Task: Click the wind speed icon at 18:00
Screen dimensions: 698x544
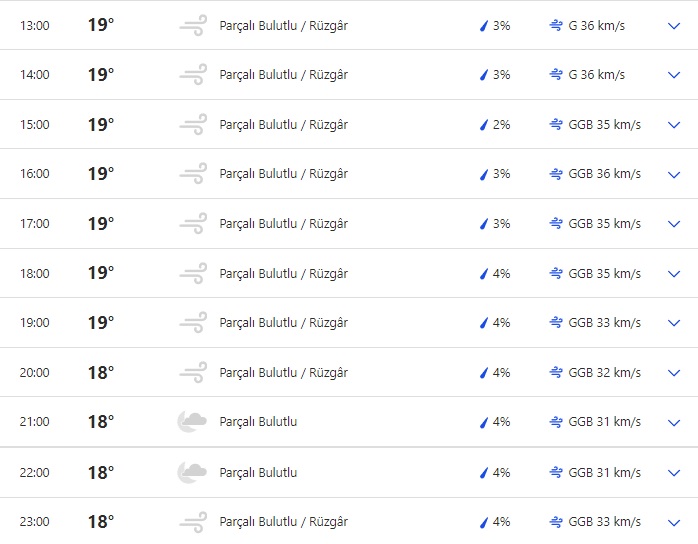Action: (556, 274)
